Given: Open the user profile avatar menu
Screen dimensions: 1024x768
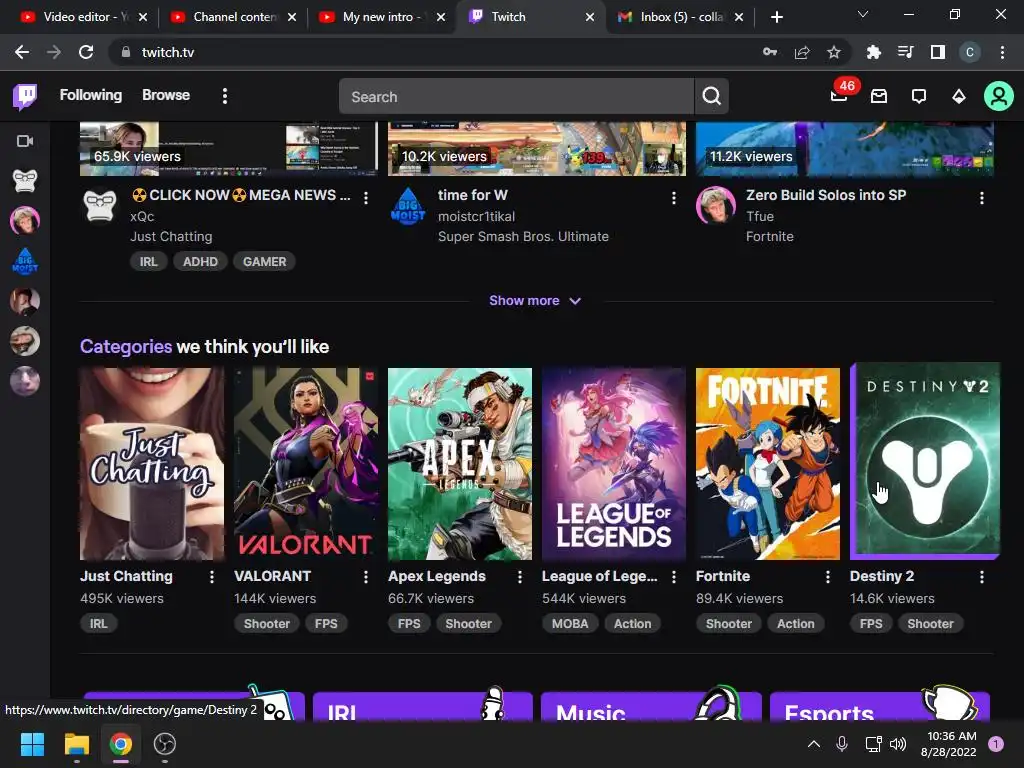Looking at the screenshot, I should point(999,97).
